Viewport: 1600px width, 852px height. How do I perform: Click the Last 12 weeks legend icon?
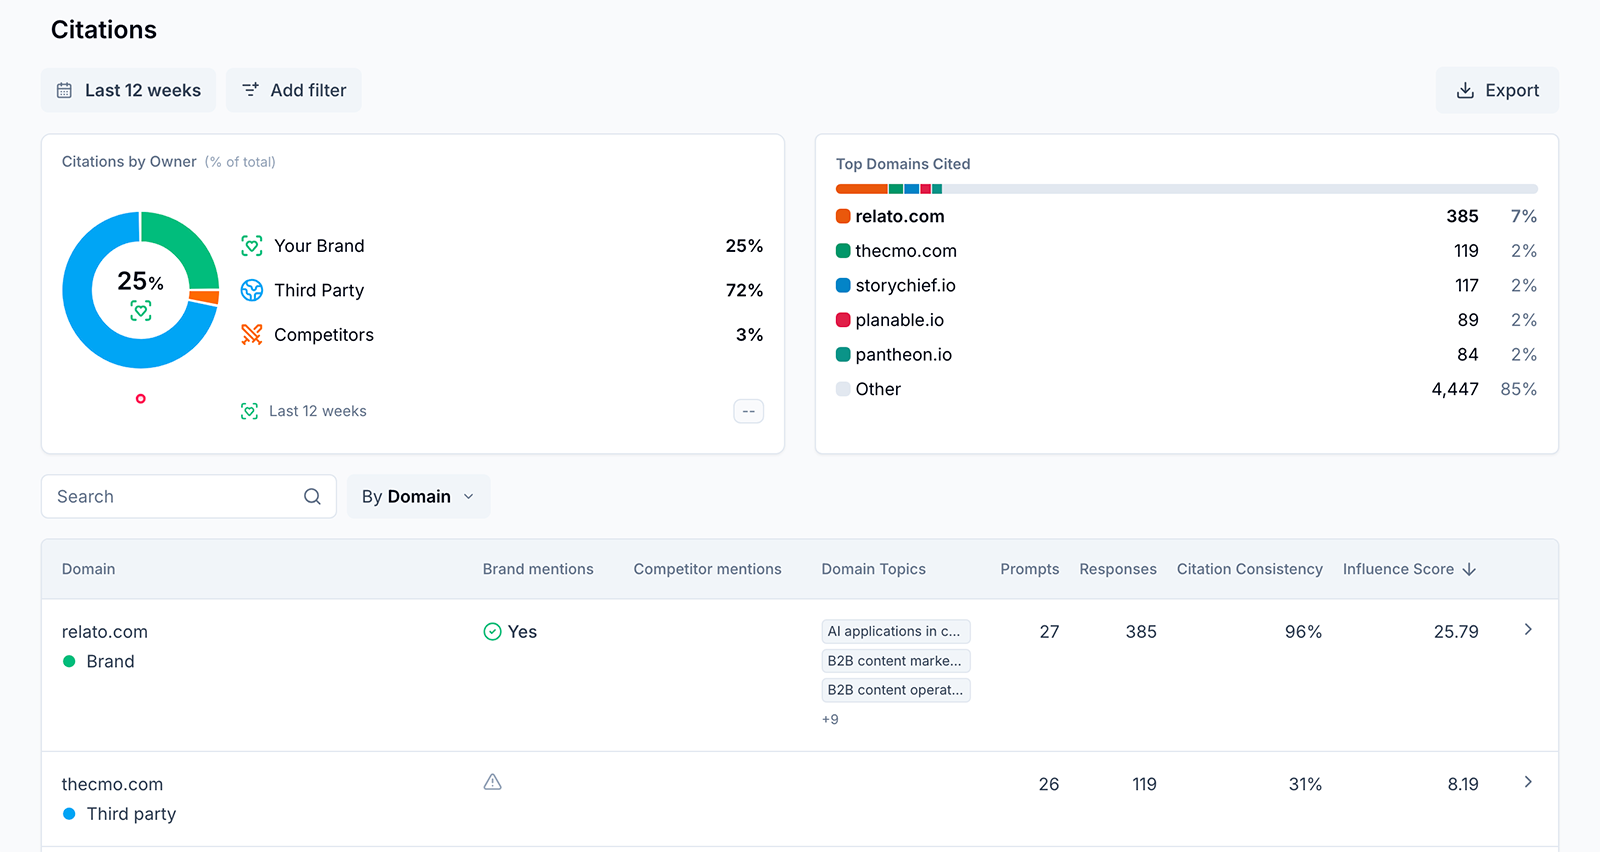tap(250, 411)
